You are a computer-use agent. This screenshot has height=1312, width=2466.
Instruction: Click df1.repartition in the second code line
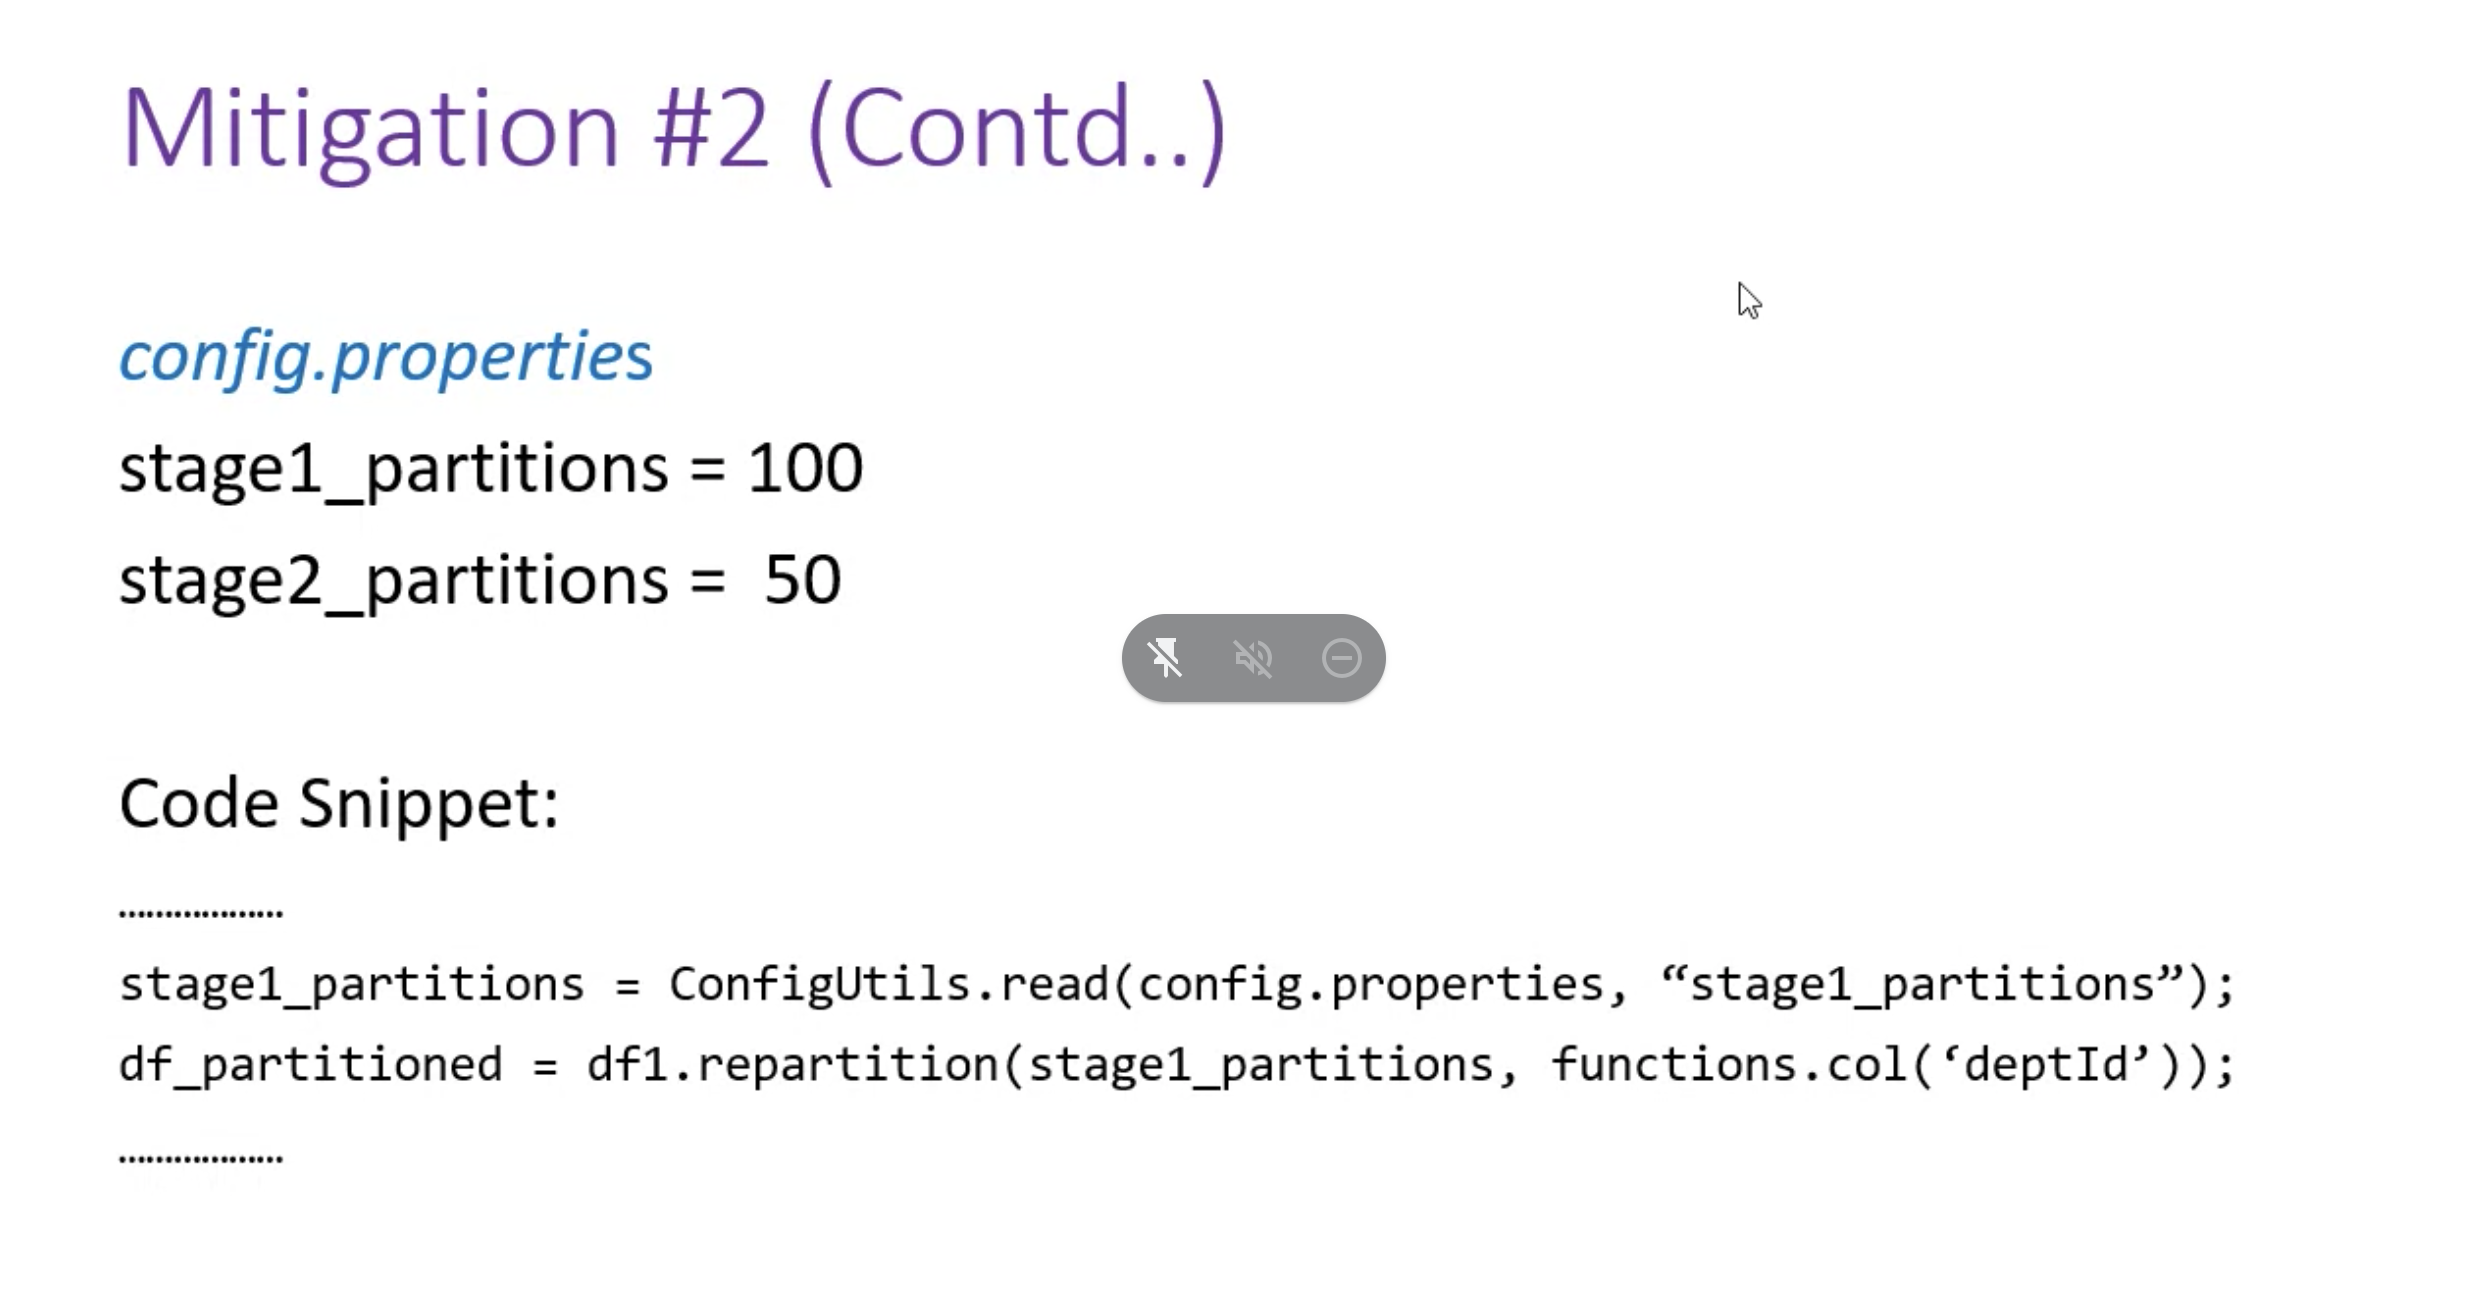pyautogui.click(x=793, y=1065)
